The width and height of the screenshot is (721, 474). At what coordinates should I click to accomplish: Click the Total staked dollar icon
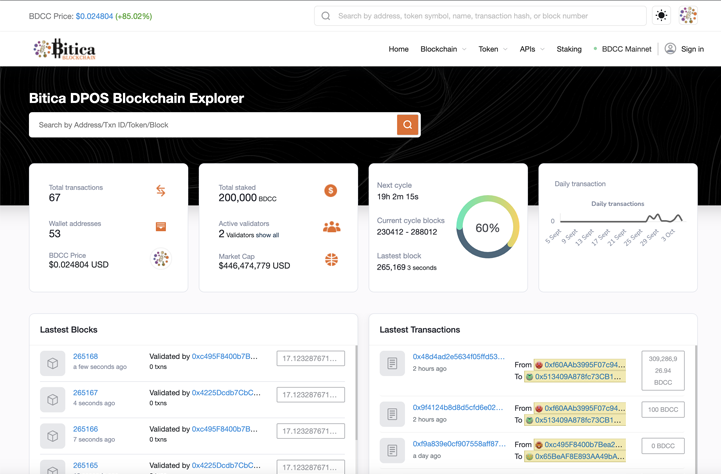tap(330, 190)
